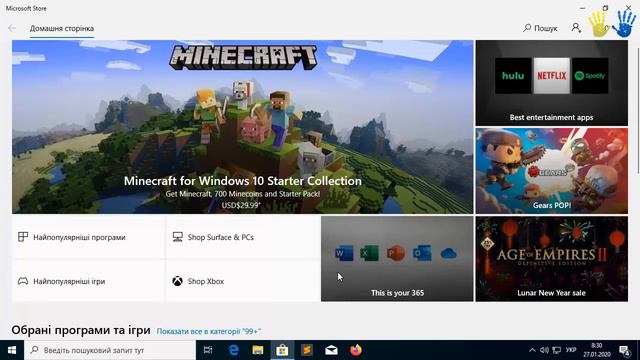Screen dimensions: 640x360
Task: Open the volume control in the tray
Action: 544,350
